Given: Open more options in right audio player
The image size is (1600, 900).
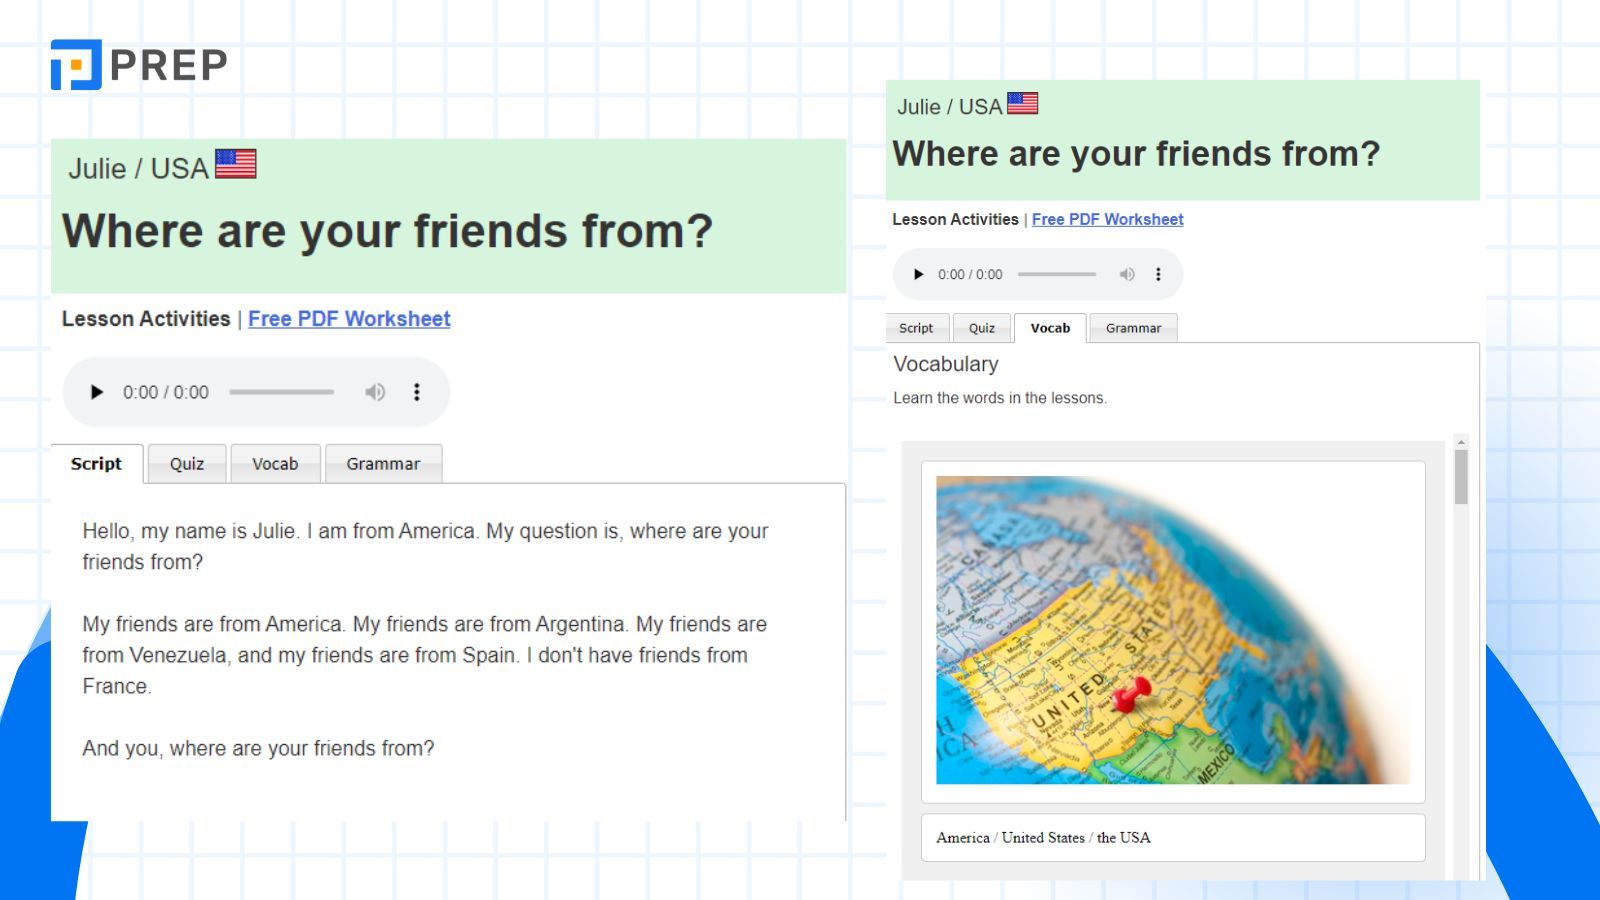Looking at the screenshot, I should click(1158, 274).
